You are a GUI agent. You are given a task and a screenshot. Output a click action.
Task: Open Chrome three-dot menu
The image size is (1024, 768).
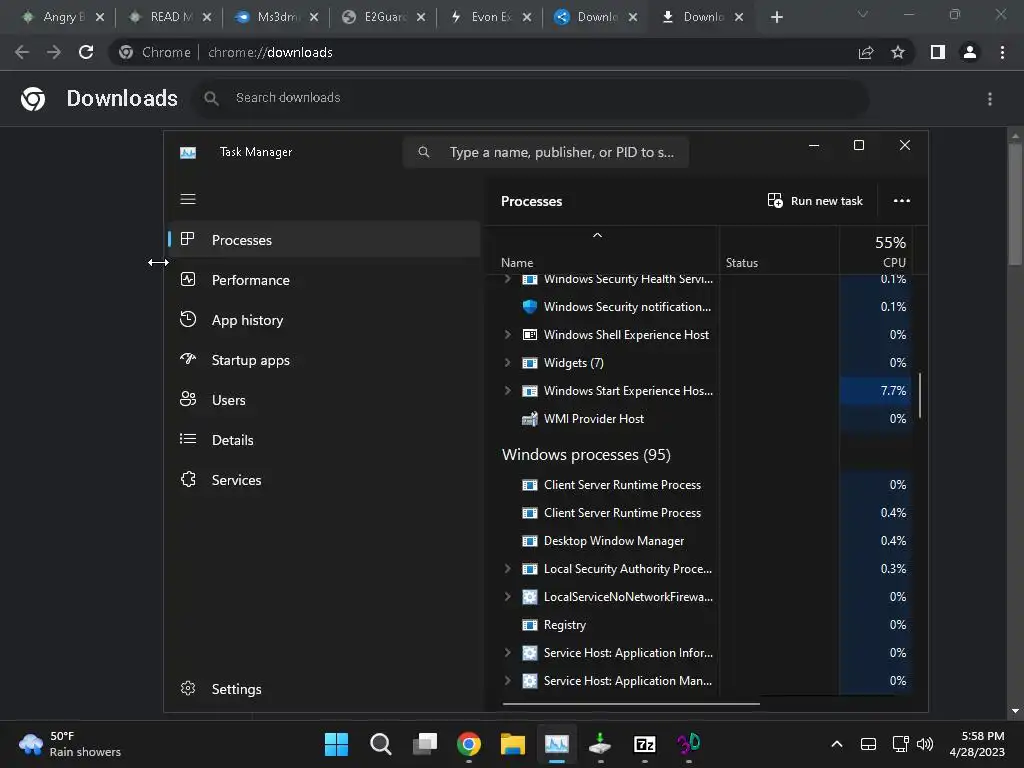point(1002,52)
